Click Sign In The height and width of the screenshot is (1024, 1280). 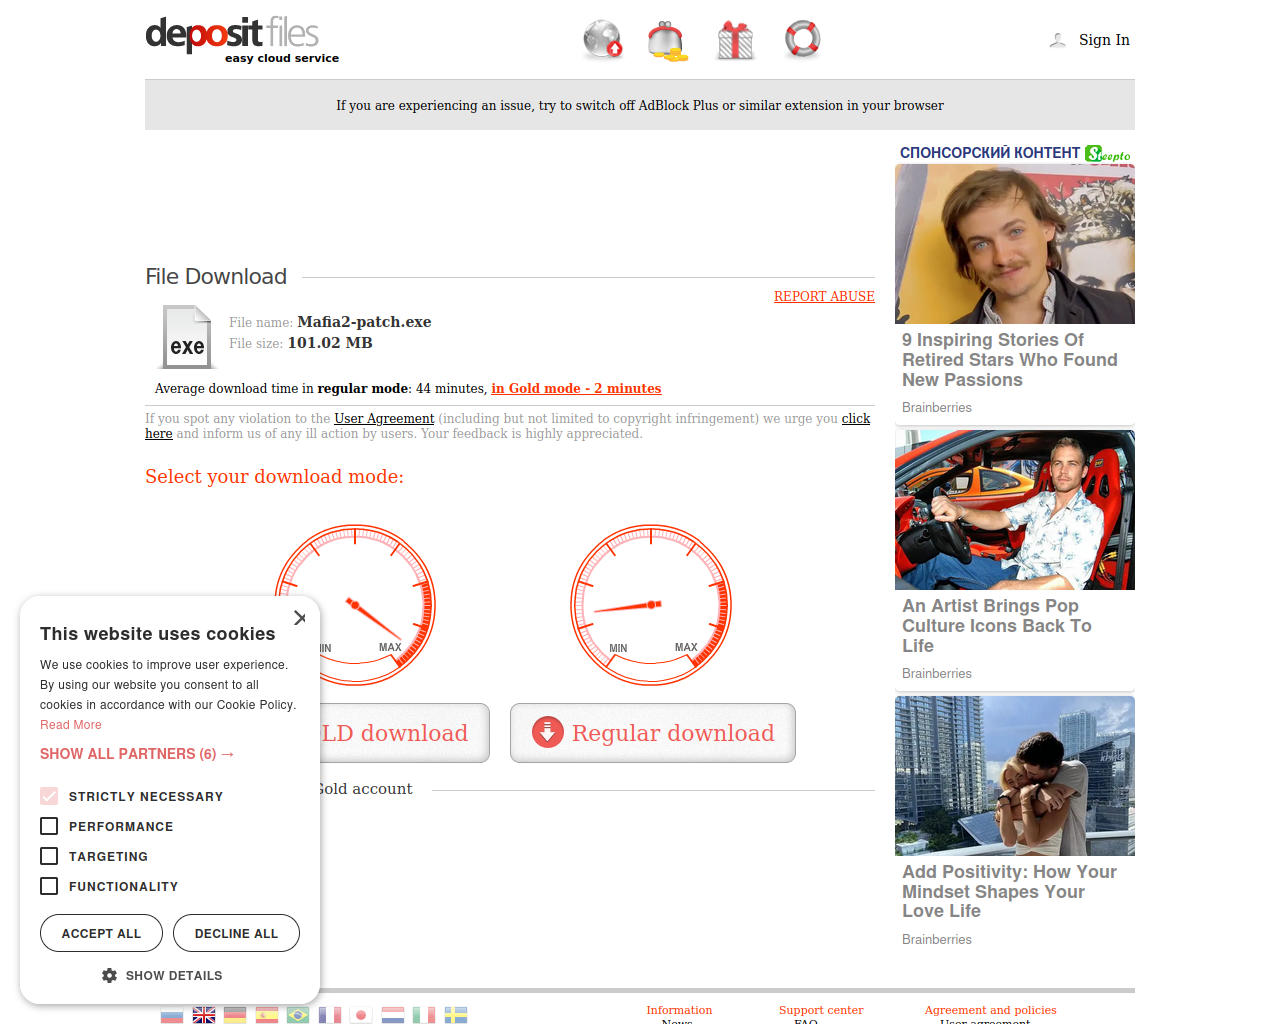click(x=1104, y=40)
